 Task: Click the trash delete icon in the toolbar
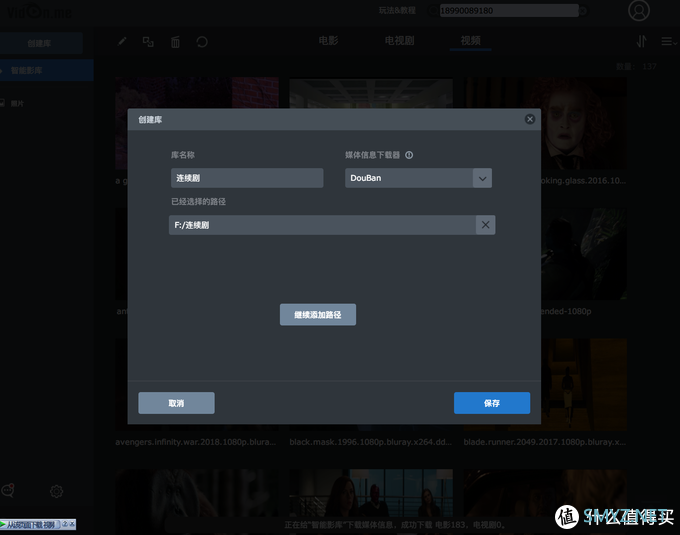(175, 42)
